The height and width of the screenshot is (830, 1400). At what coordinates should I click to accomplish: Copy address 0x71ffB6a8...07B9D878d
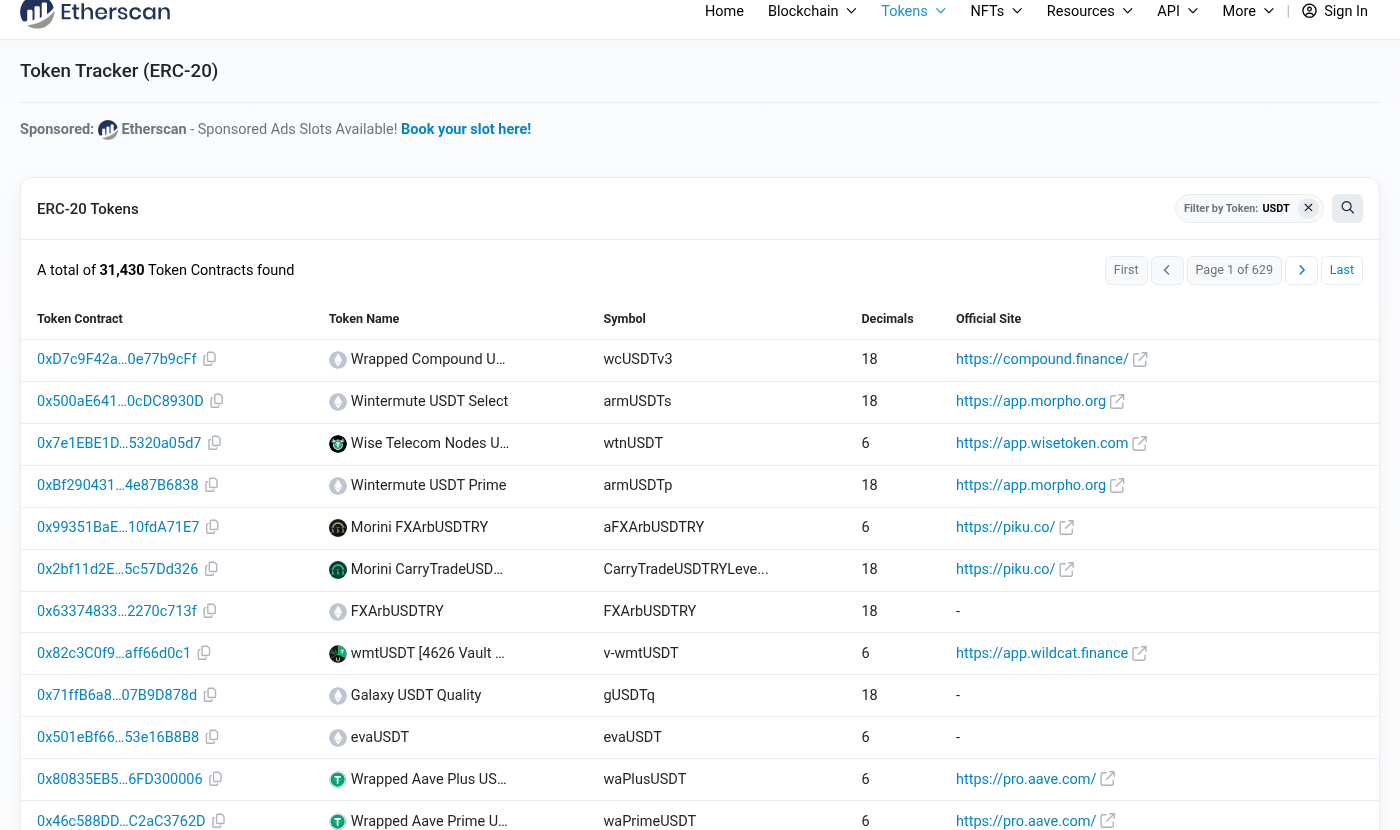[210, 695]
